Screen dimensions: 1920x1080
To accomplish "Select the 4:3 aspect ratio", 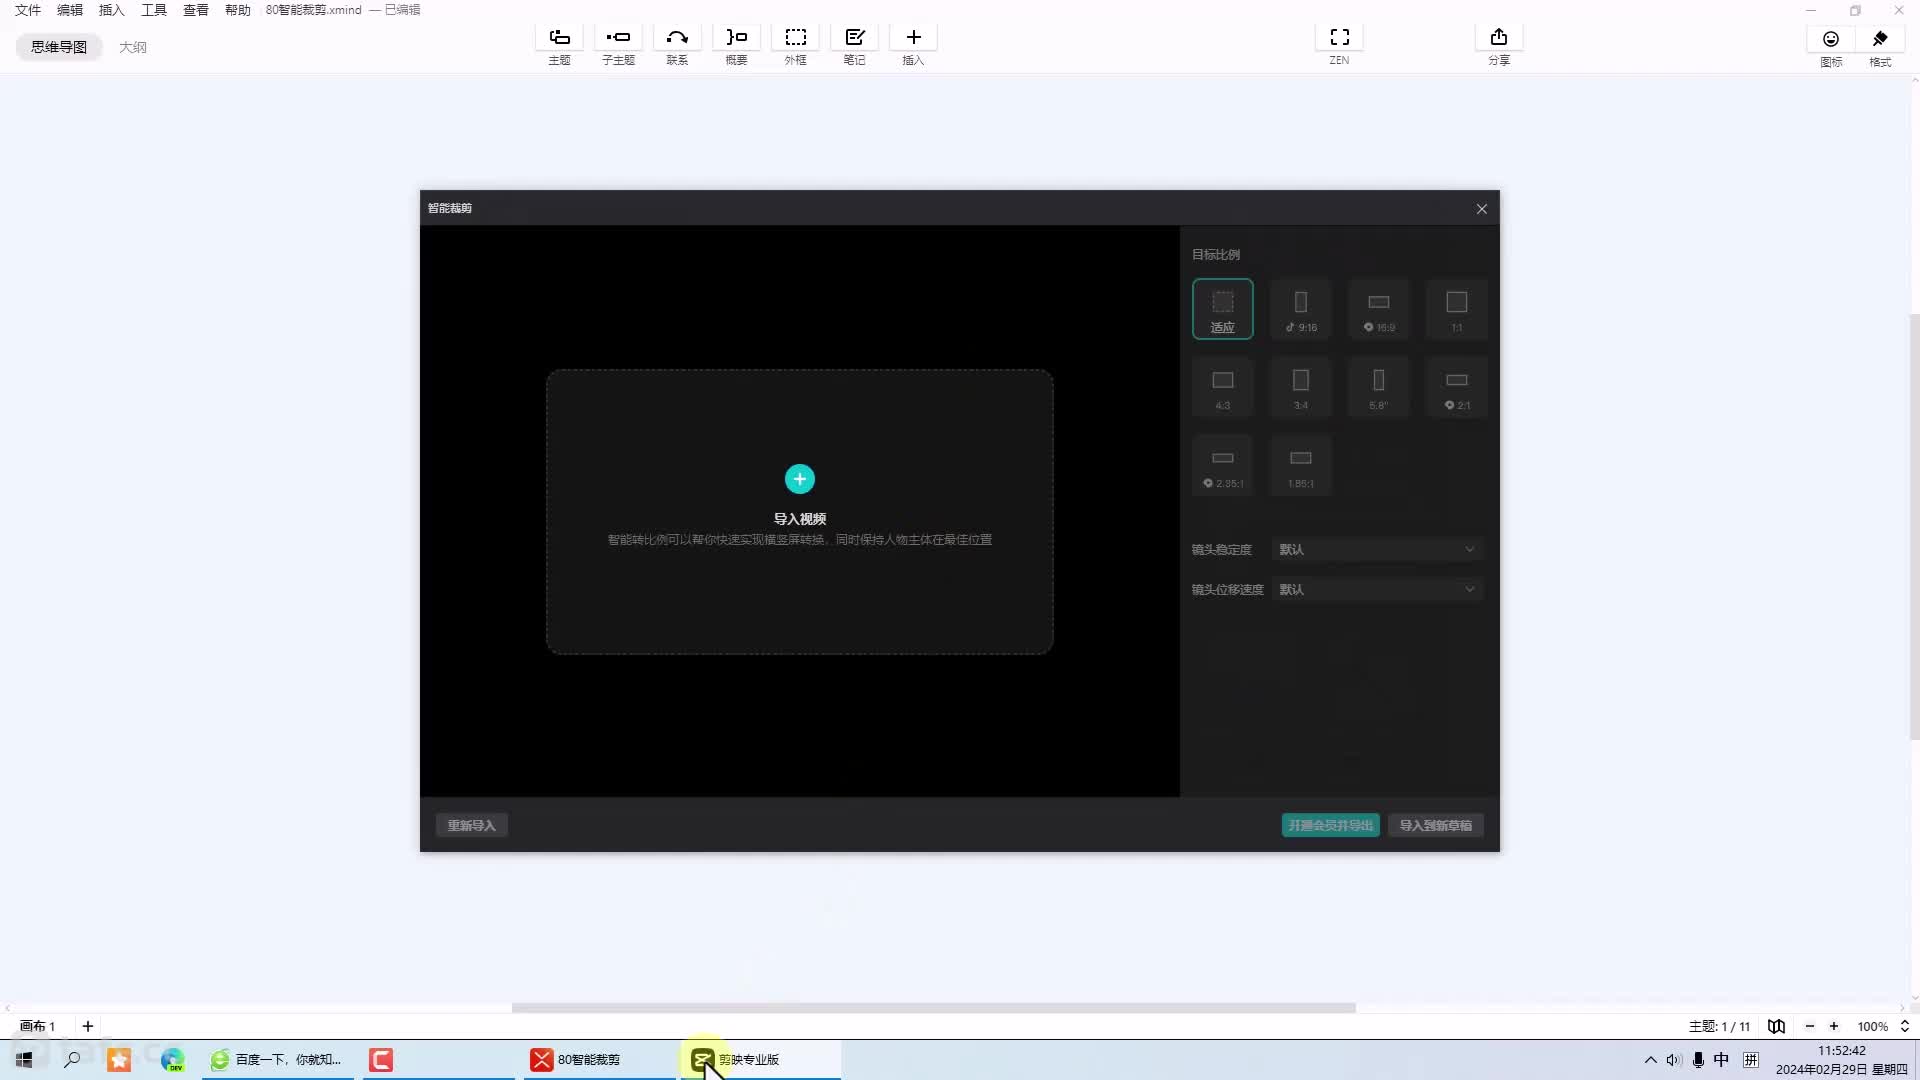I will (1222, 387).
